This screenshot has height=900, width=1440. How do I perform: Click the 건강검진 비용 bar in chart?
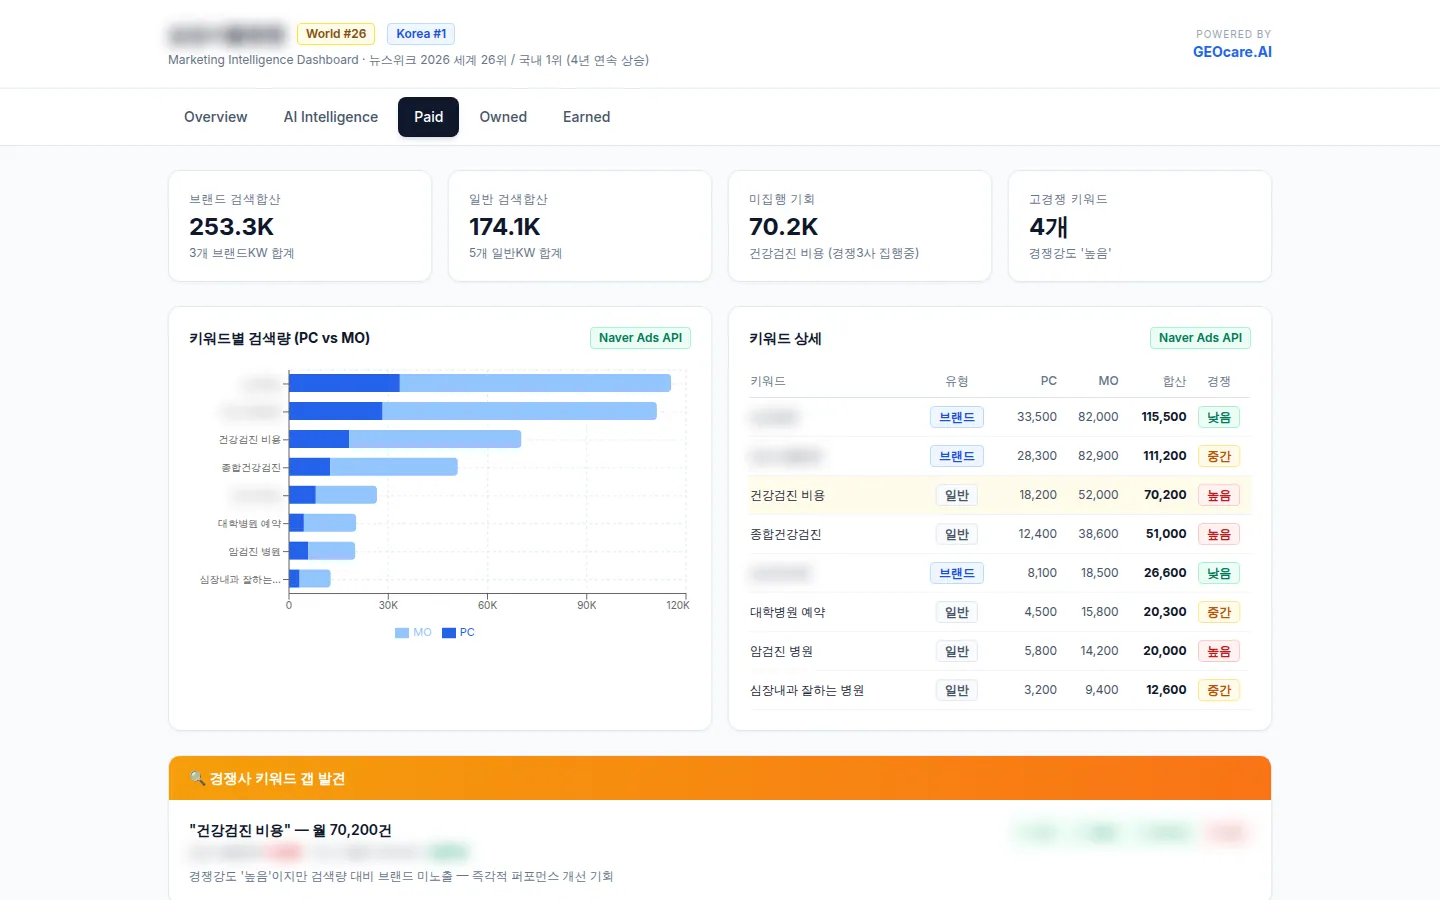(405, 439)
